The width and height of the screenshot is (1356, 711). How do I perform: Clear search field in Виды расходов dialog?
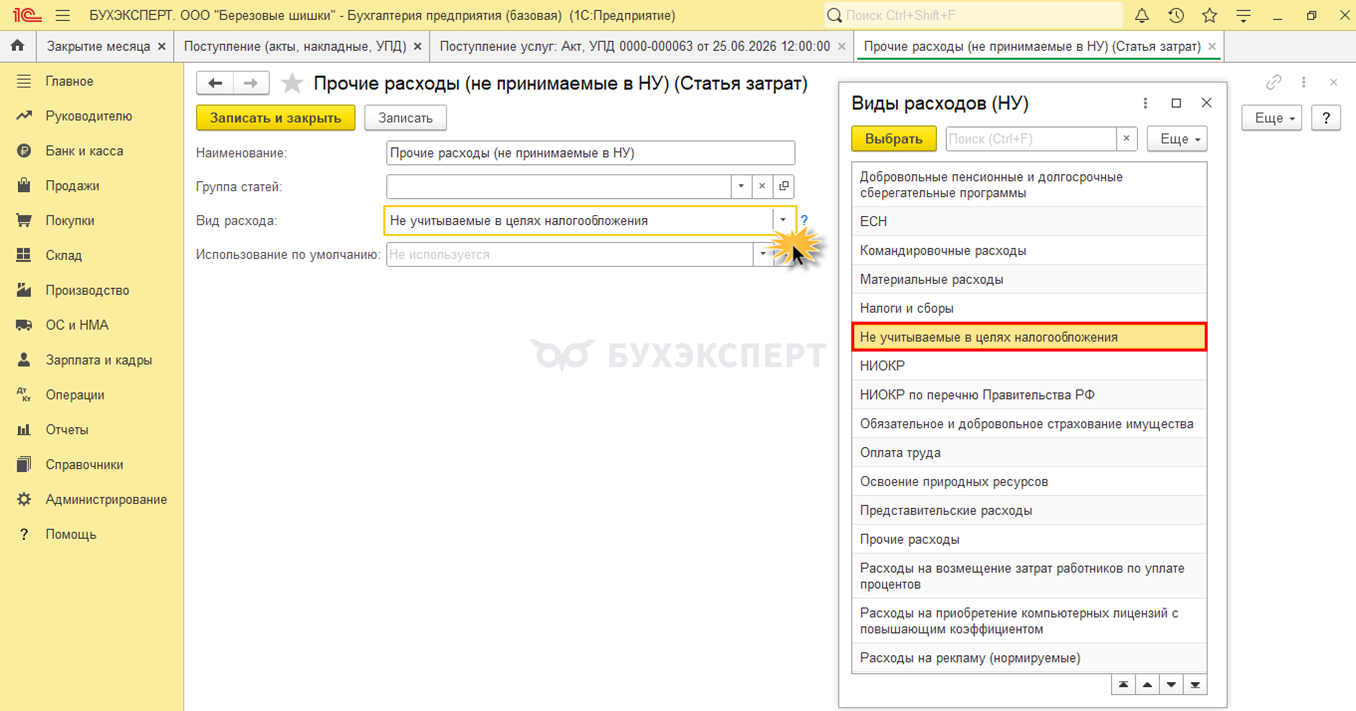(1127, 139)
